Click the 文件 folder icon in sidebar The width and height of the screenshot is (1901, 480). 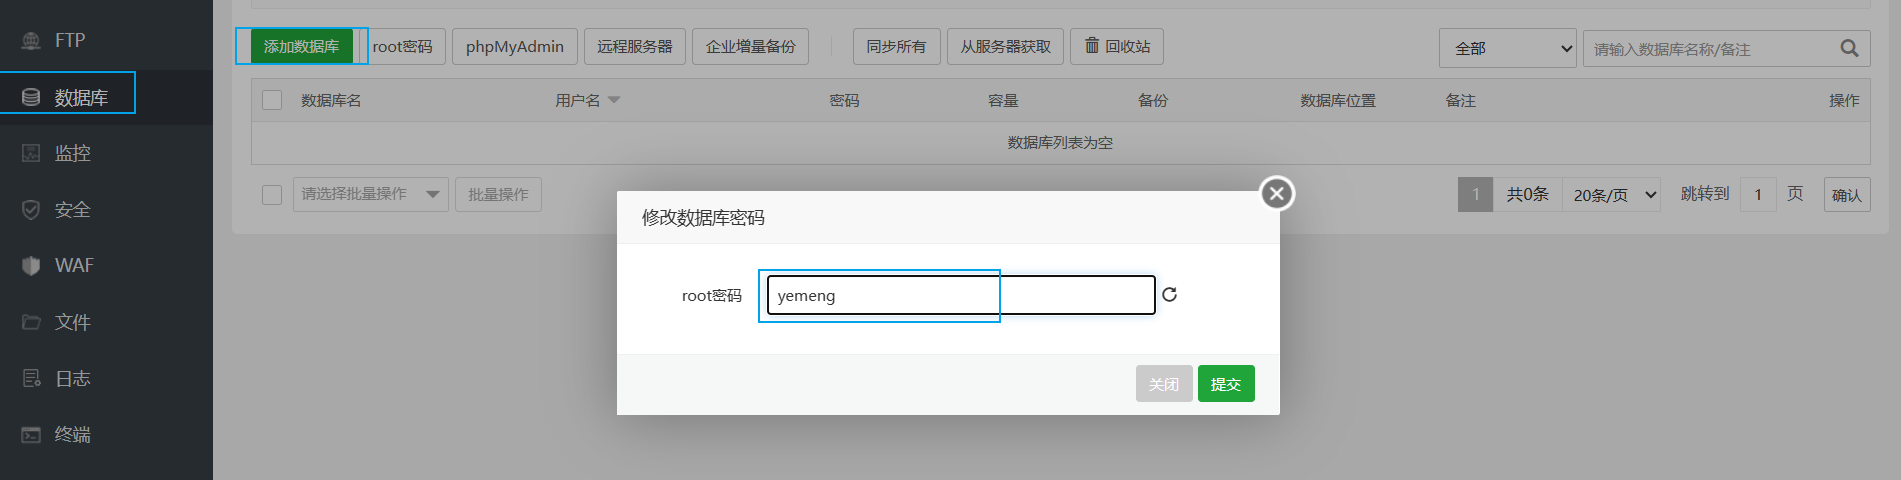coord(31,322)
